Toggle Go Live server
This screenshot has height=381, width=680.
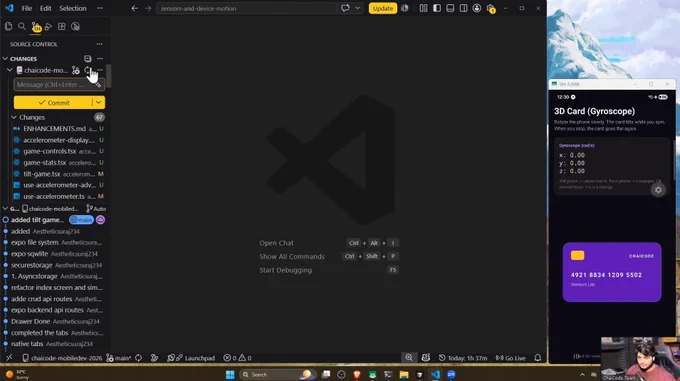pos(511,358)
